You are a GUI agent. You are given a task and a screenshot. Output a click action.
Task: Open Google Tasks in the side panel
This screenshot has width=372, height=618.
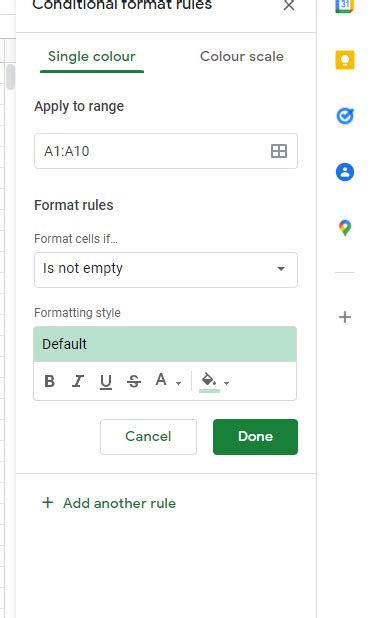point(345,116)
